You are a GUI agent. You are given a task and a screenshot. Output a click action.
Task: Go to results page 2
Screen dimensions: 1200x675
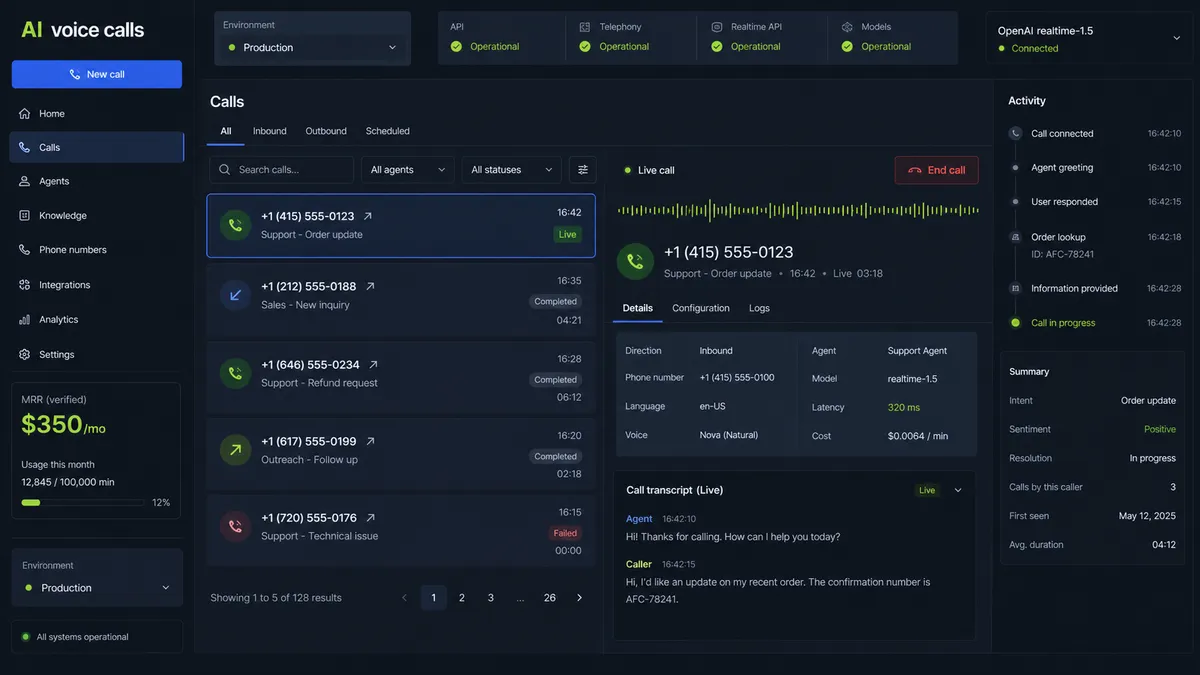[462, 598]
